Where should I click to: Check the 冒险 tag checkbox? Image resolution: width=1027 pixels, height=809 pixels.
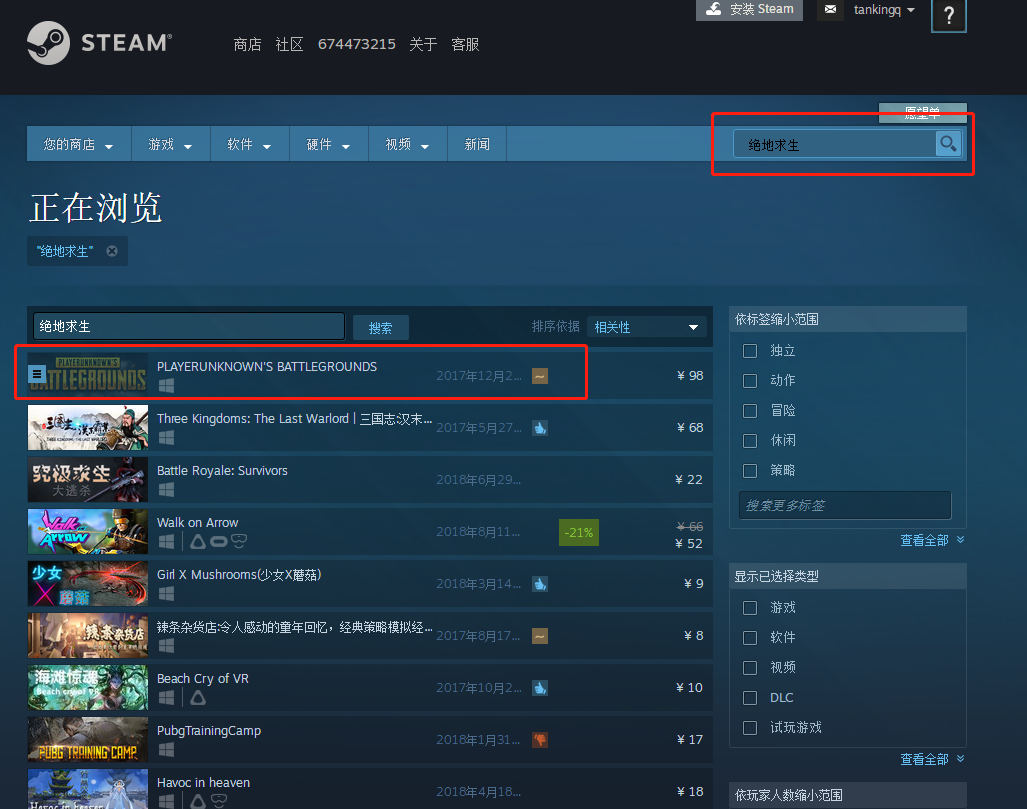pos(750,411)
